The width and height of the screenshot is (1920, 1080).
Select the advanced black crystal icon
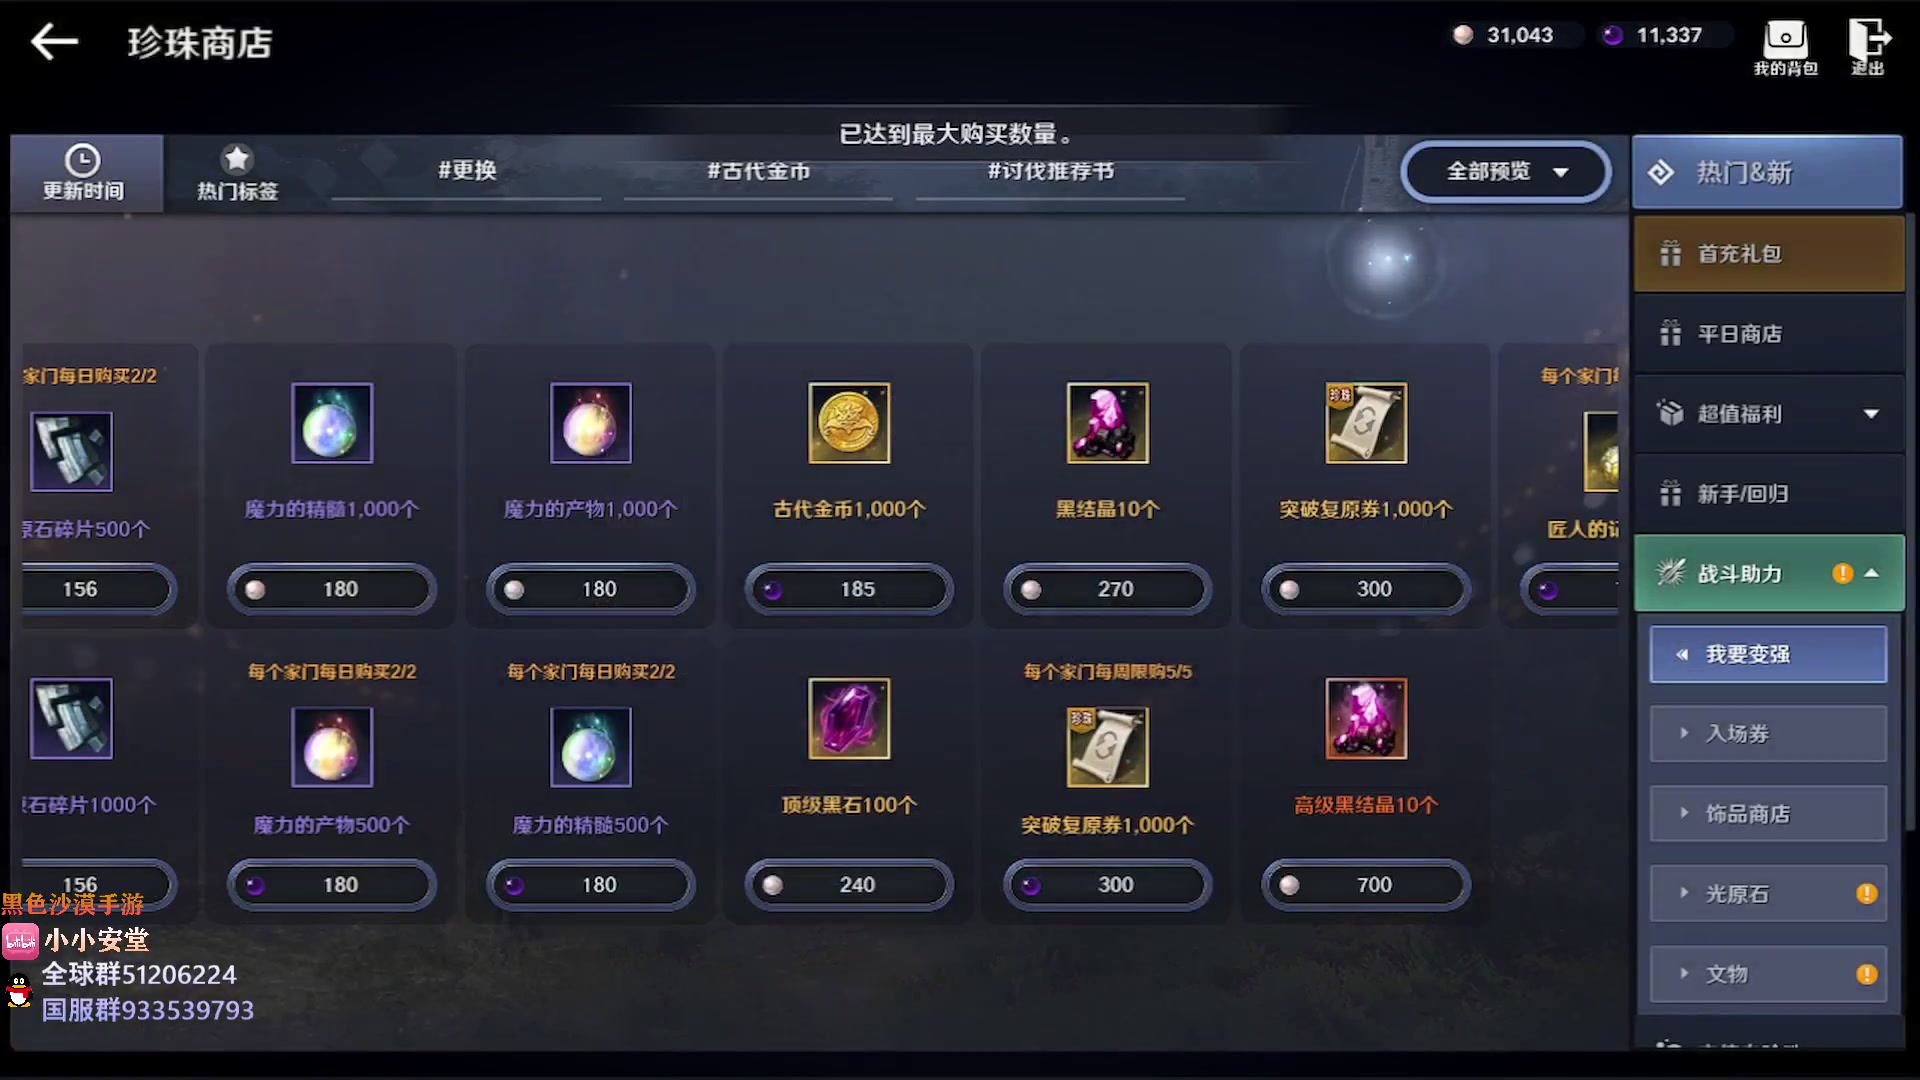(x=1366, y=719)
